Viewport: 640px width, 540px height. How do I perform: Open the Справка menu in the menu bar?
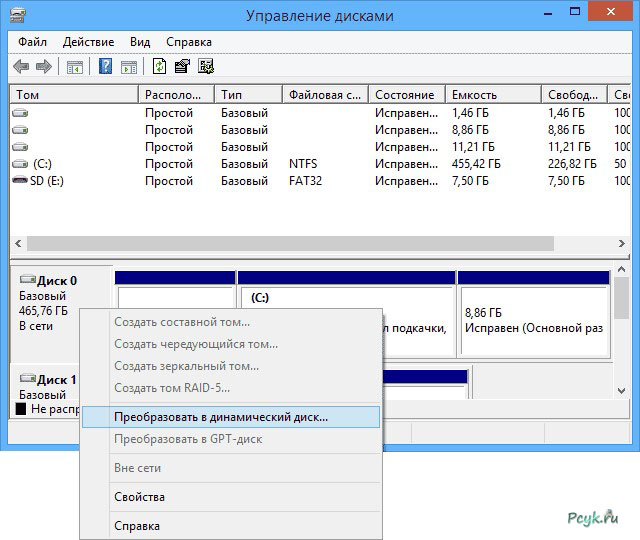189,42
